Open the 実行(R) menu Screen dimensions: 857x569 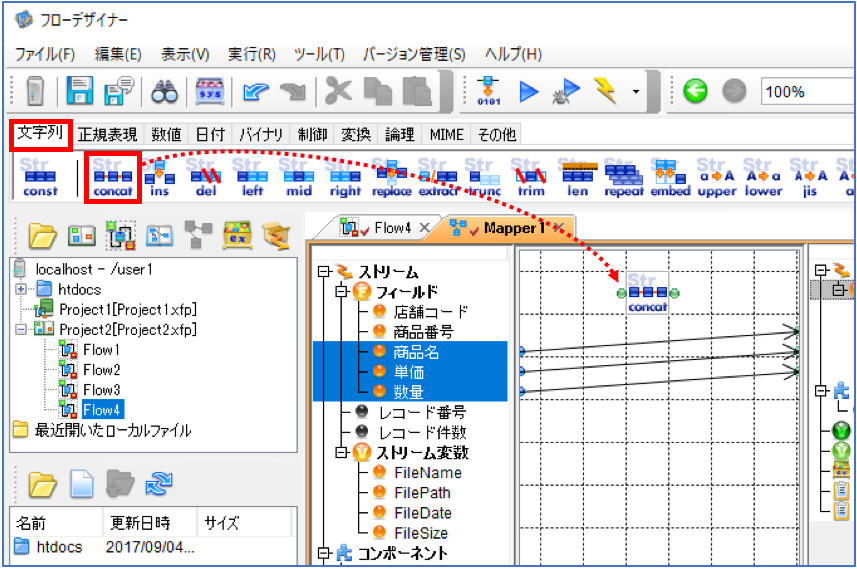click(251, 54)
